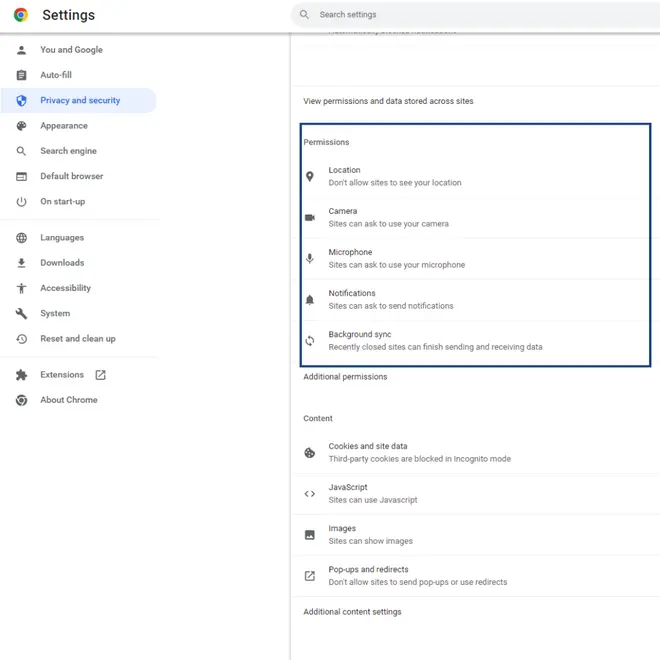
Task: Click the Location pin icon
Action: [x=310, y=176]
